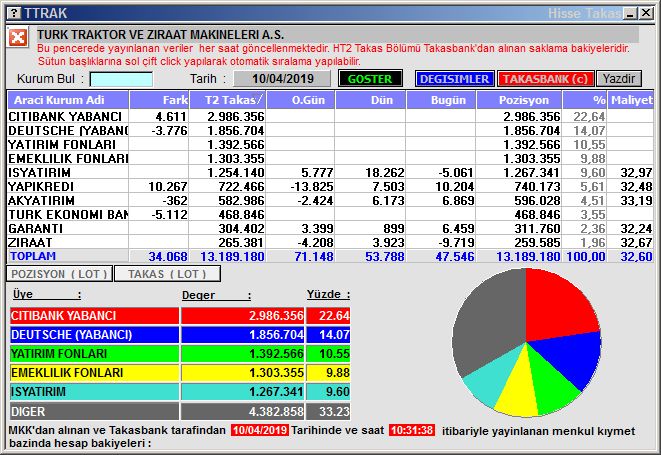Click the blue DEUTSCHE (YABANCI) legend swatch

click(94, 335)
